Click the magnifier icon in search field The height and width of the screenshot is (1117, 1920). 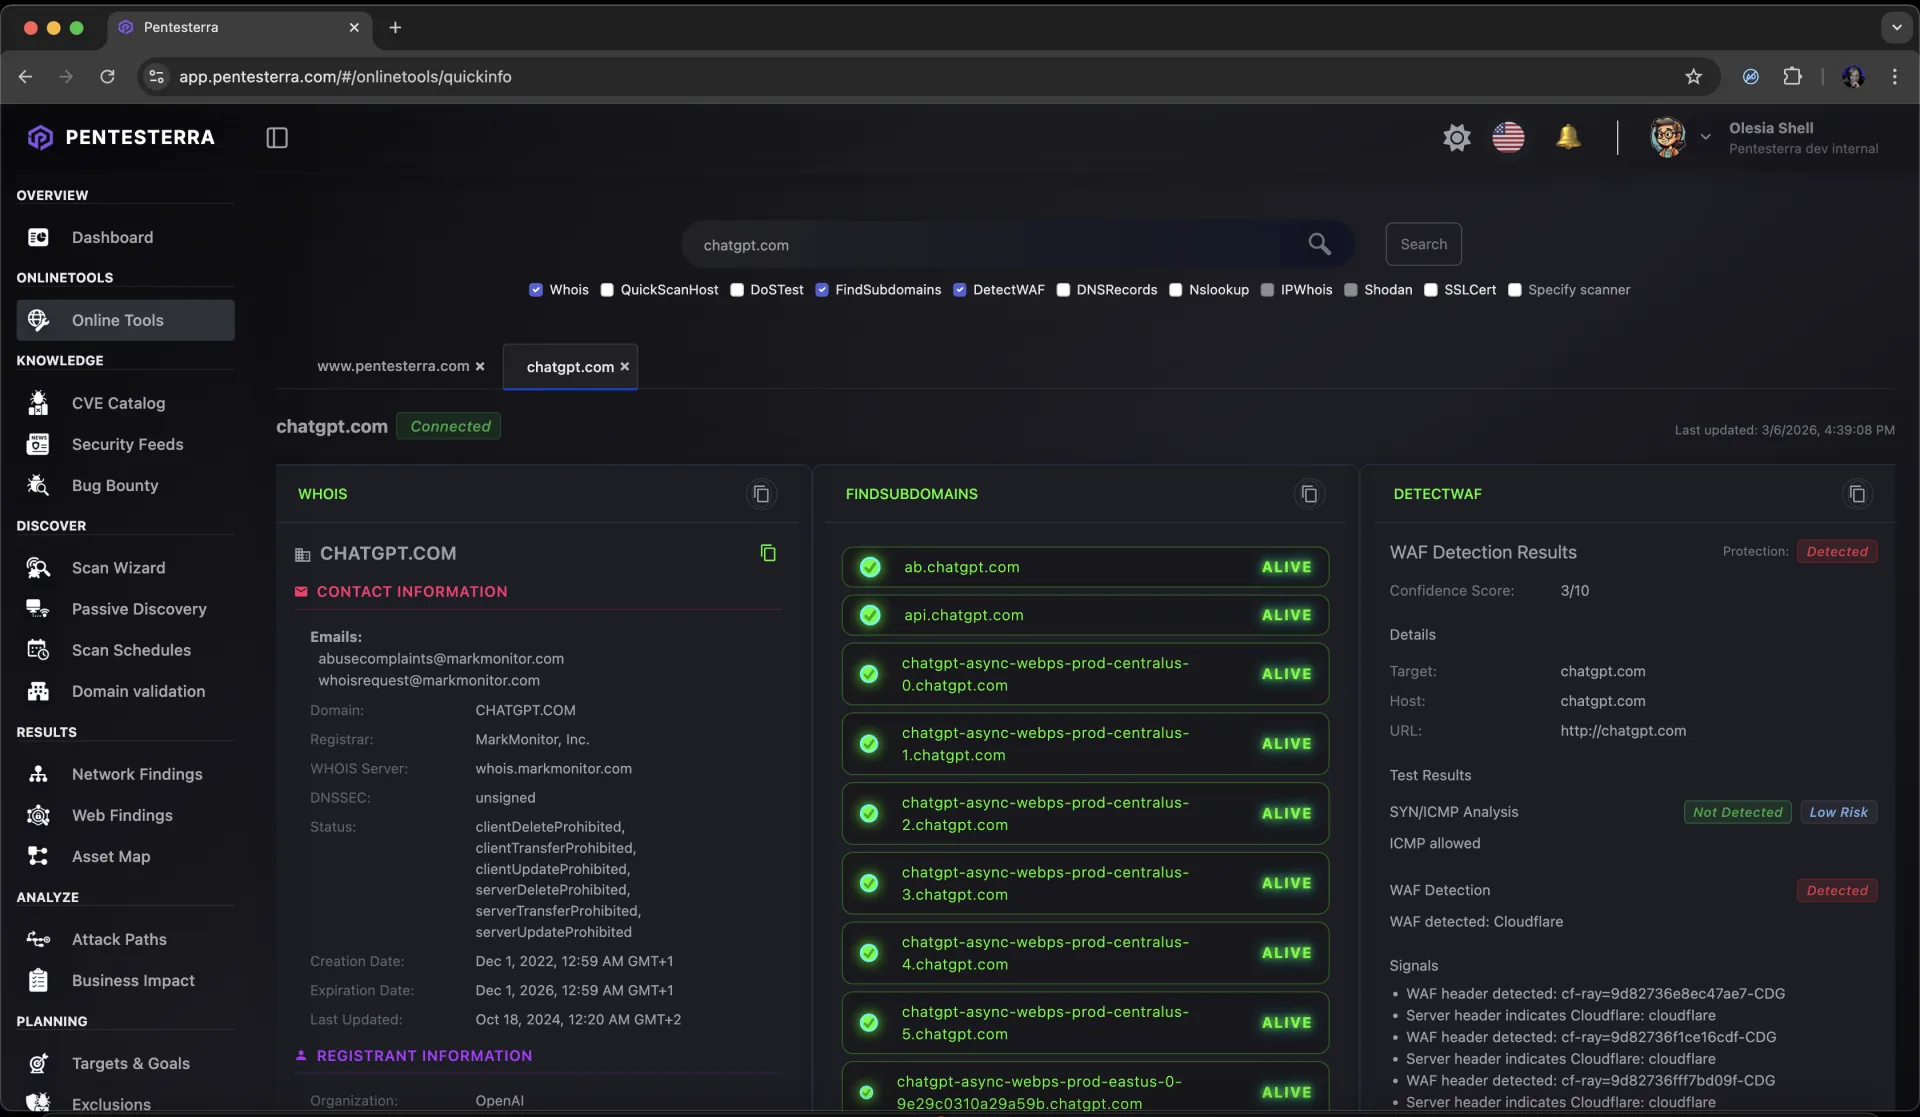1319,245
